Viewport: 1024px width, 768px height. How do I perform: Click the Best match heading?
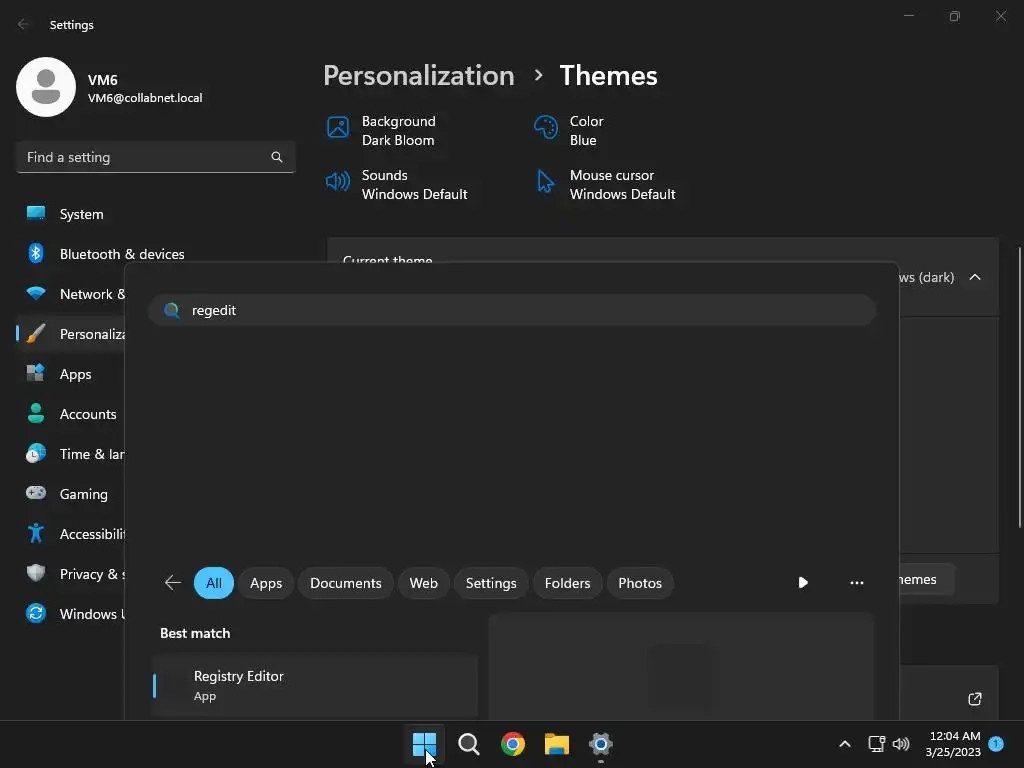coord(195,633)
